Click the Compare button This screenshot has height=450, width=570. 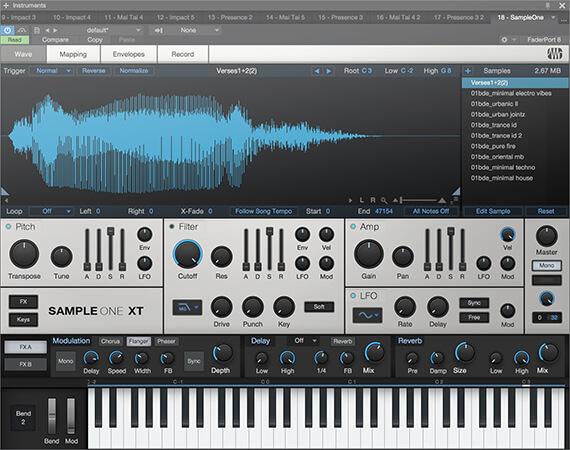(x=55, y=40)
